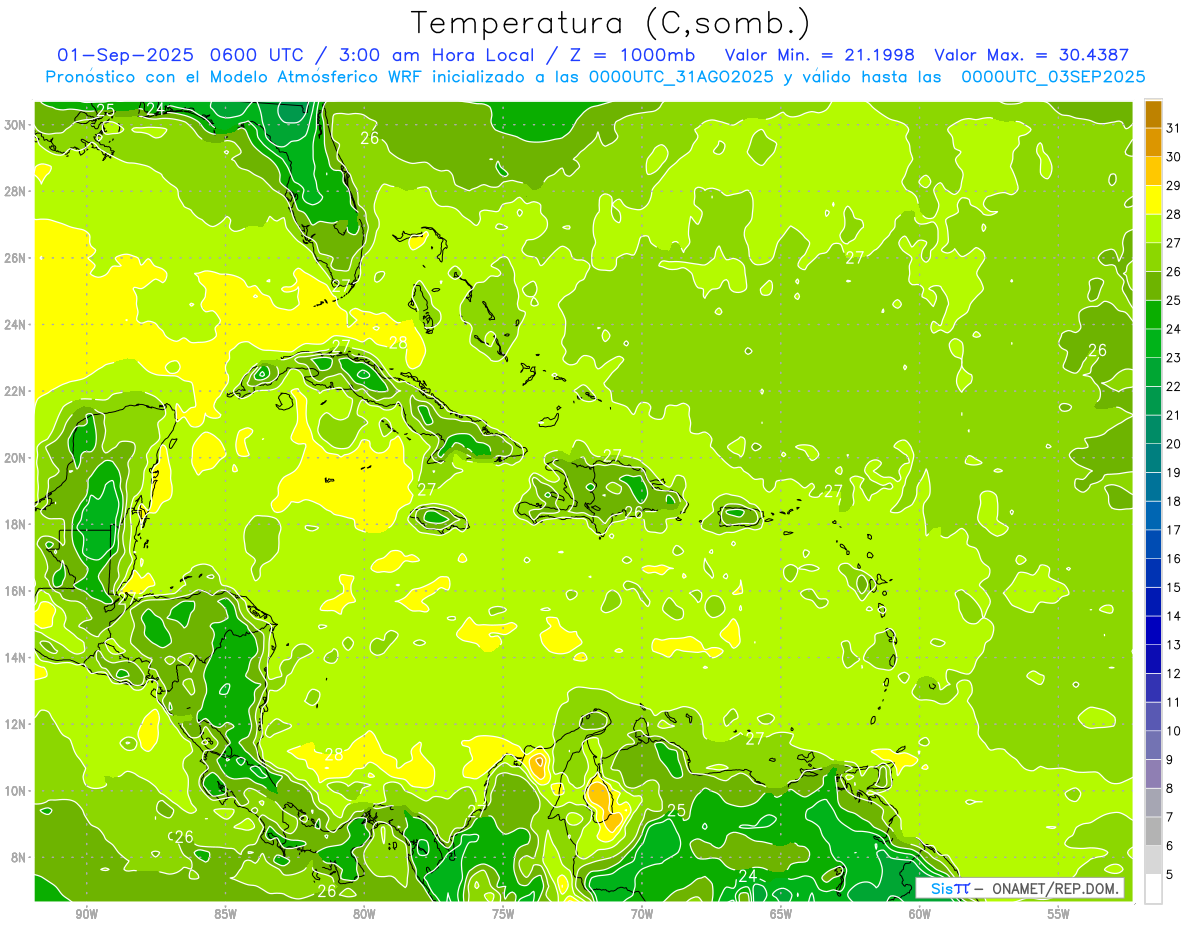Pick the green swatch between 23 and 24
This screenshot has width=1200, height=927.
[x=1153, y=343]
